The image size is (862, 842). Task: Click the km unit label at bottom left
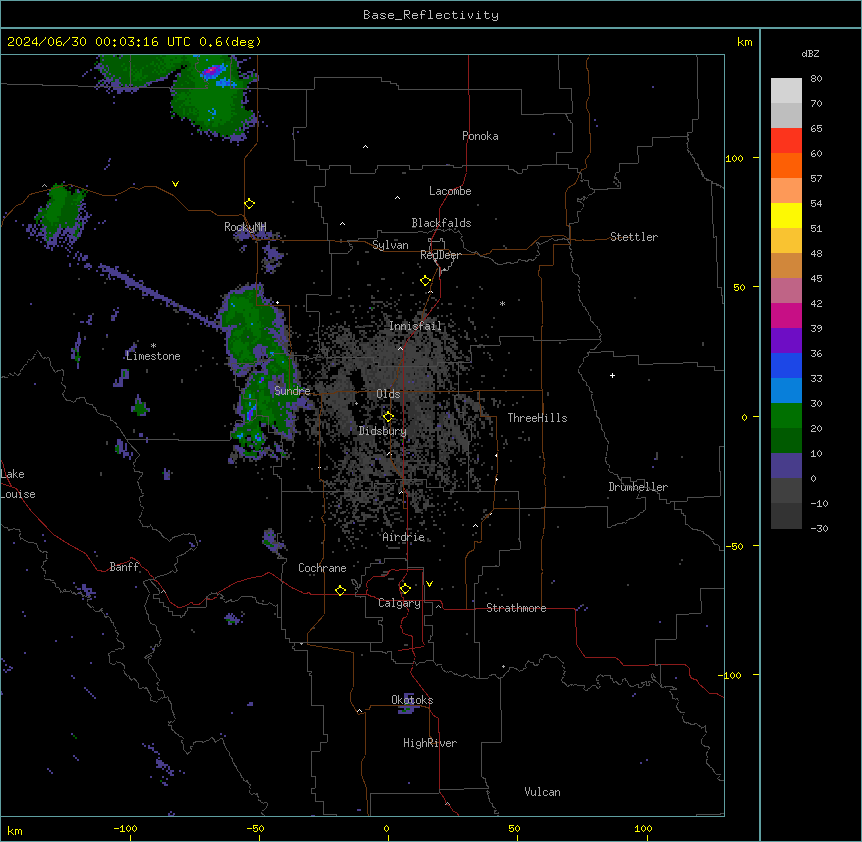[15, 830]
